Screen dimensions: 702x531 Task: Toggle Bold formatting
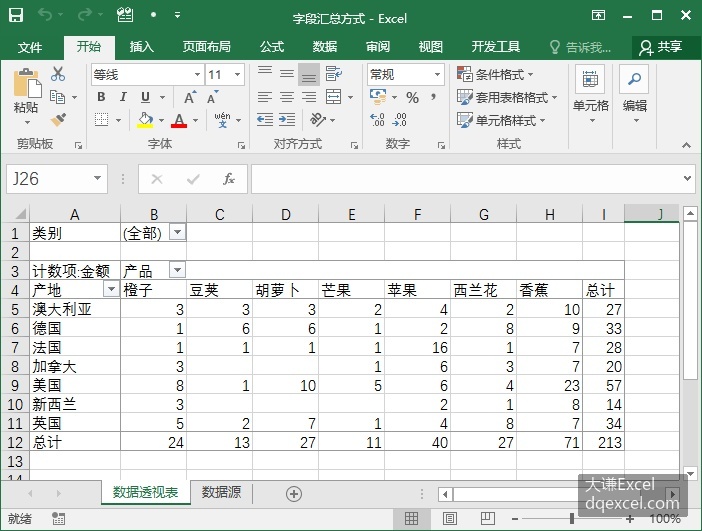[x=101, y=97]
